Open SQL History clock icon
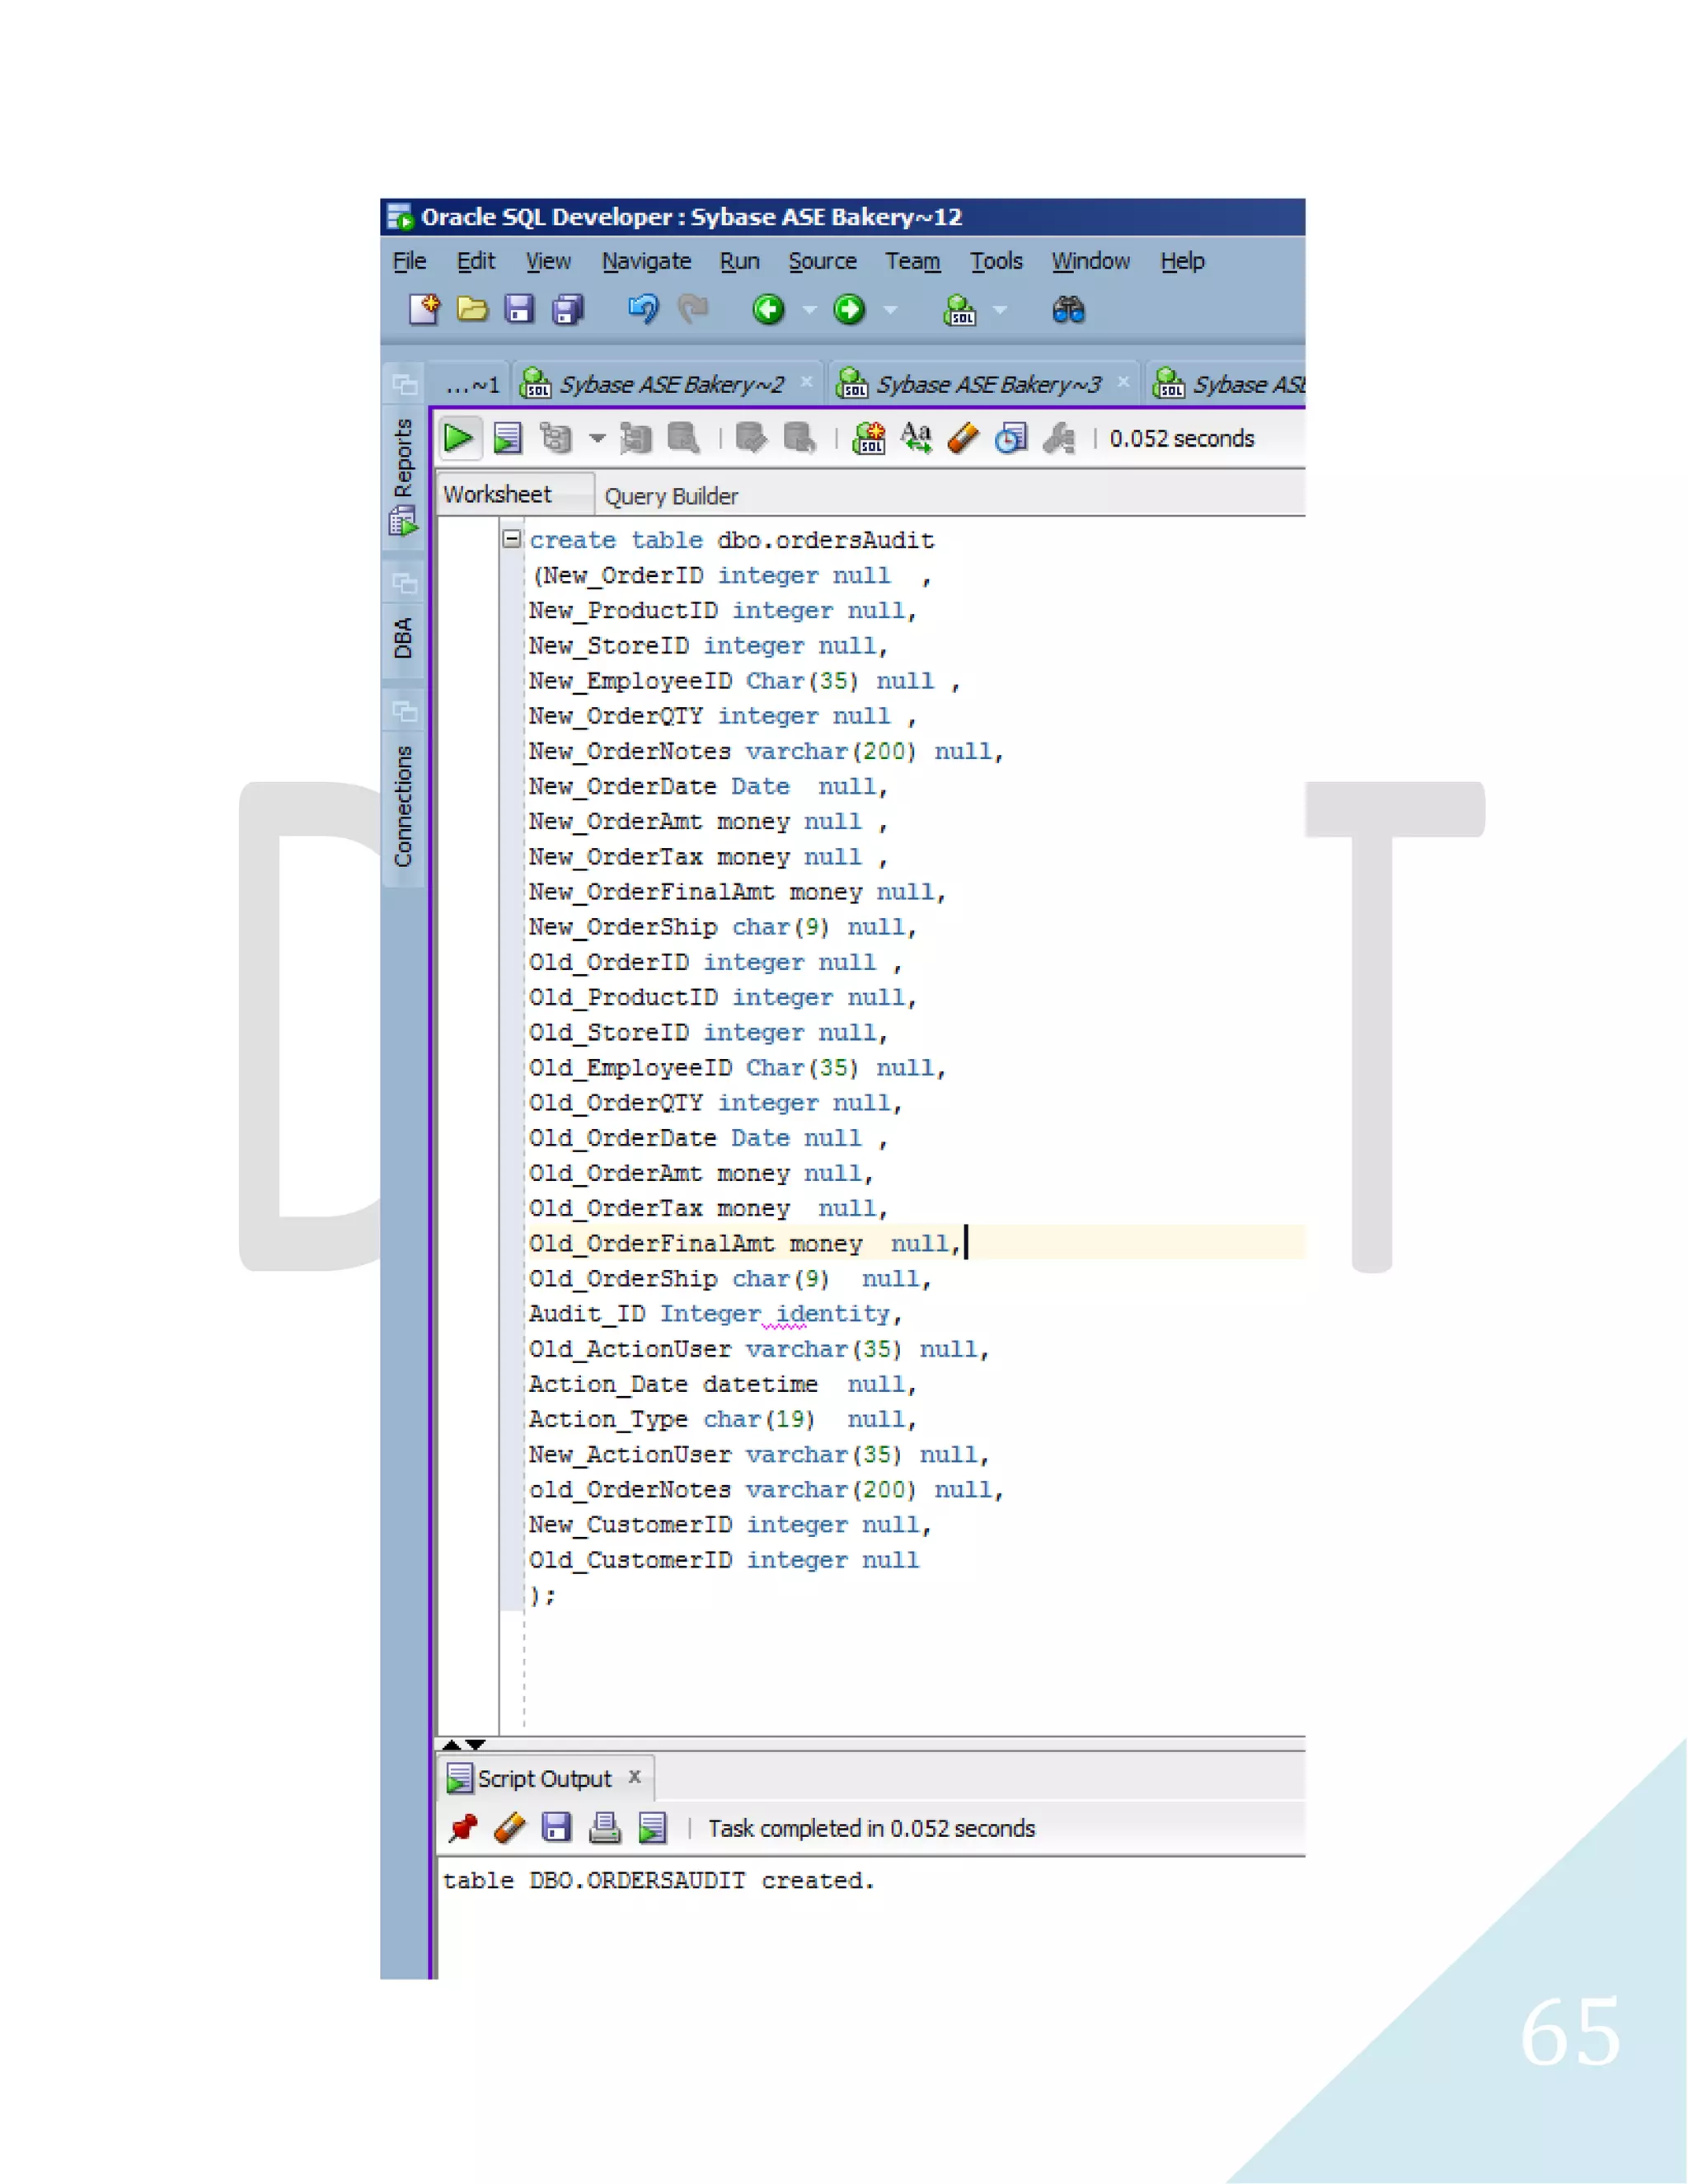 [x=1010, y=438]
